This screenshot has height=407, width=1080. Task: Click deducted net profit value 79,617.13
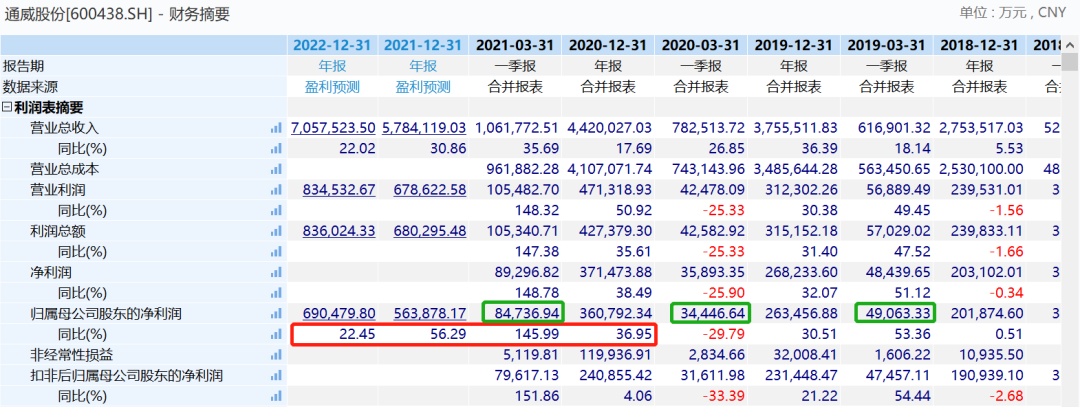(x=527, y=376)
